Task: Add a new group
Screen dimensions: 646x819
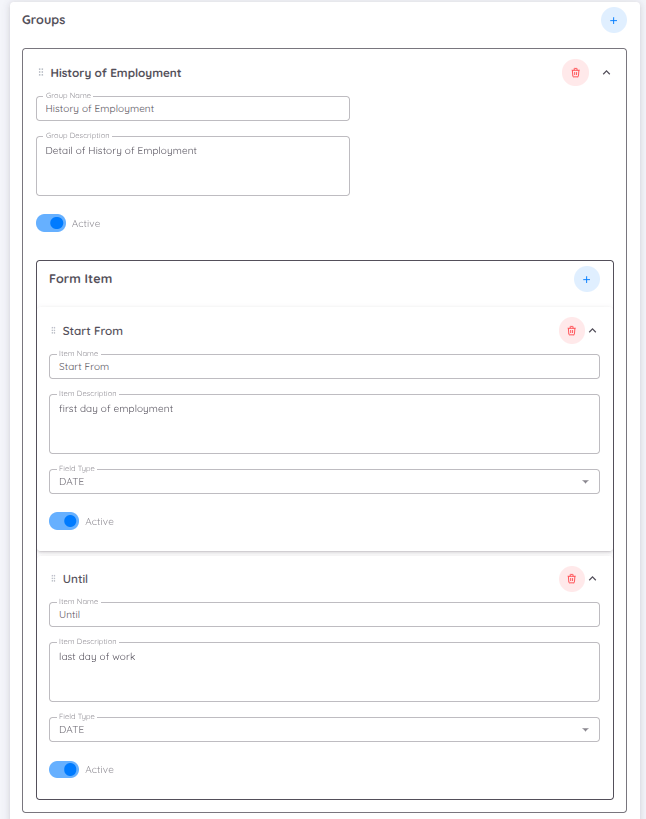Action: point(613,19)
